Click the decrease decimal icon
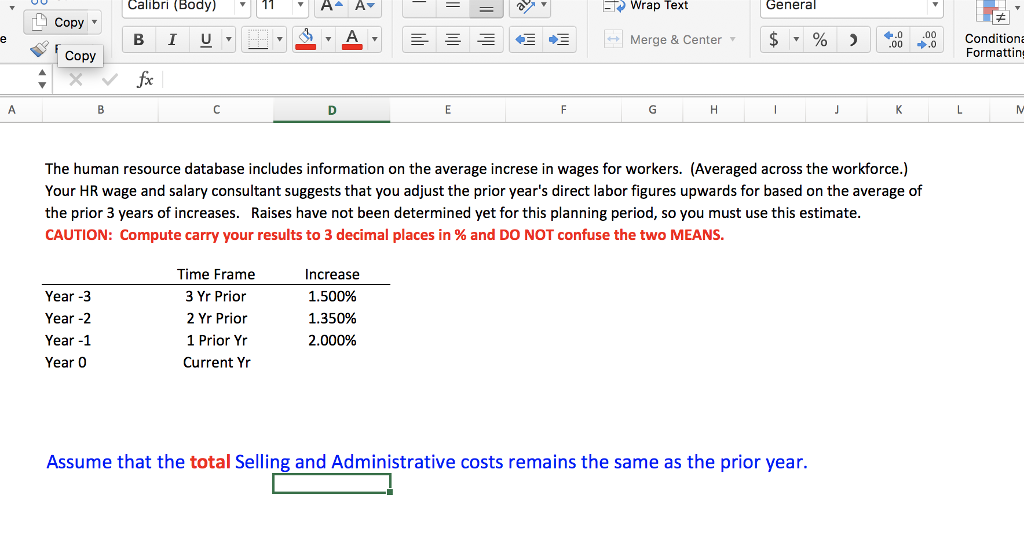The image size is (1024, 553). coord(929,40)
